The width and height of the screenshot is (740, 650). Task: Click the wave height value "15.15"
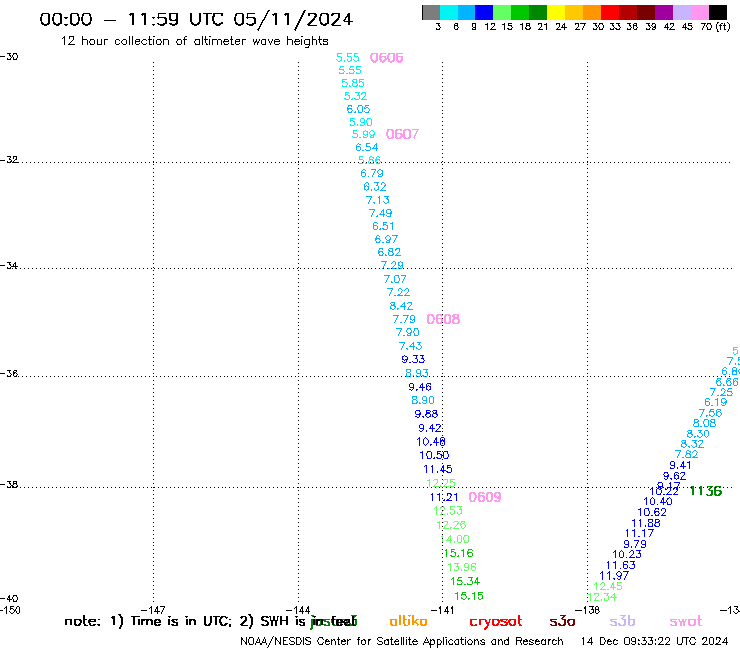click(469, 596)
